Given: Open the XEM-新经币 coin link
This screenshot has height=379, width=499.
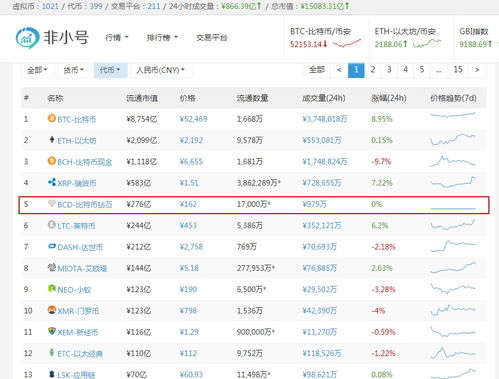Looking at the screenshot, I should tap(78, 333).
